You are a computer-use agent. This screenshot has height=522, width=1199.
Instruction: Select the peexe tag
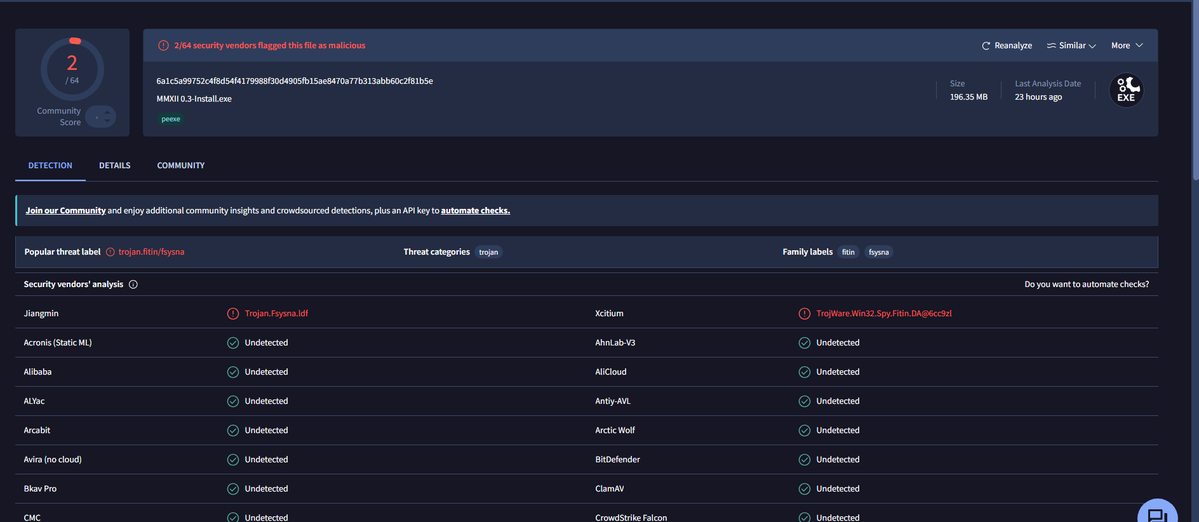171,119
